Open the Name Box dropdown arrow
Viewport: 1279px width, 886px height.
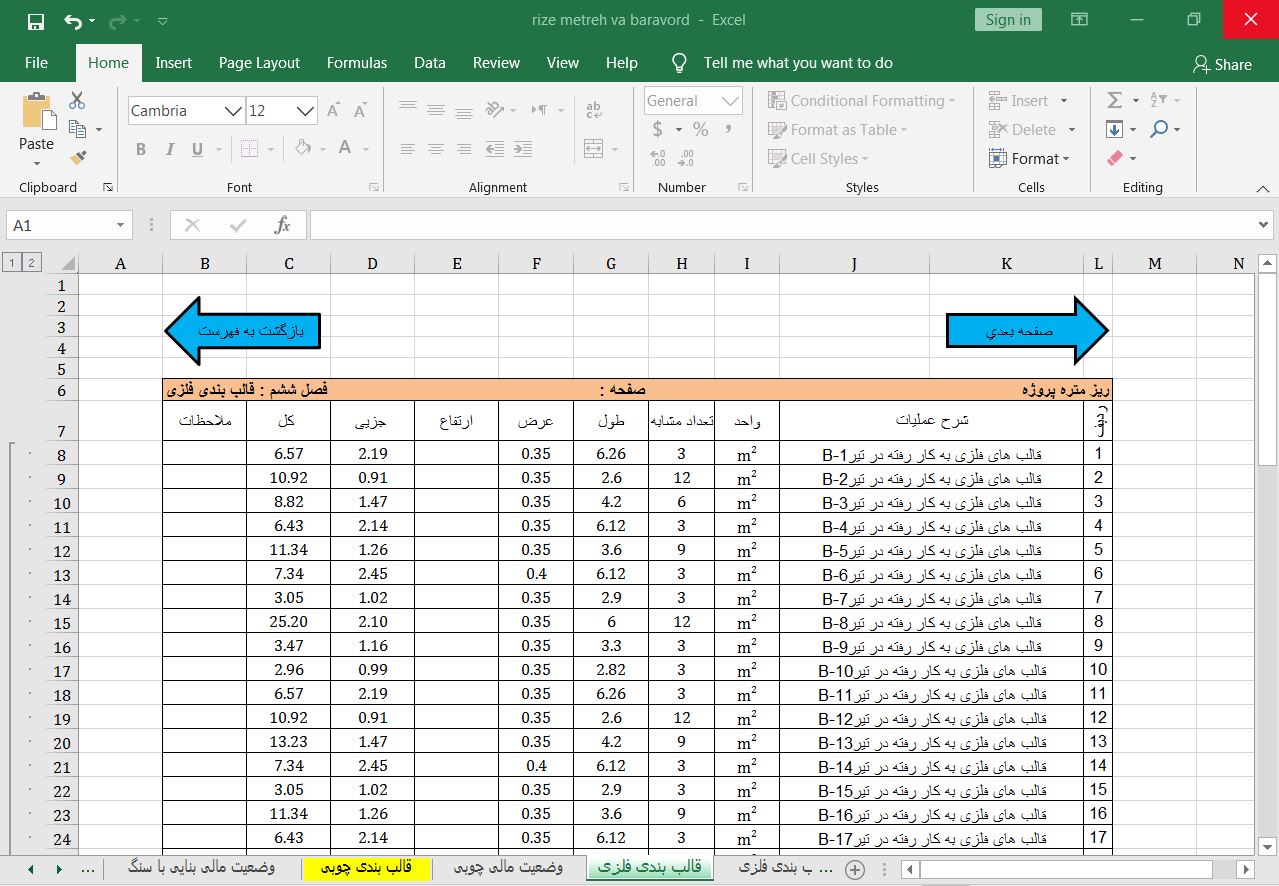tap(120, 226)
